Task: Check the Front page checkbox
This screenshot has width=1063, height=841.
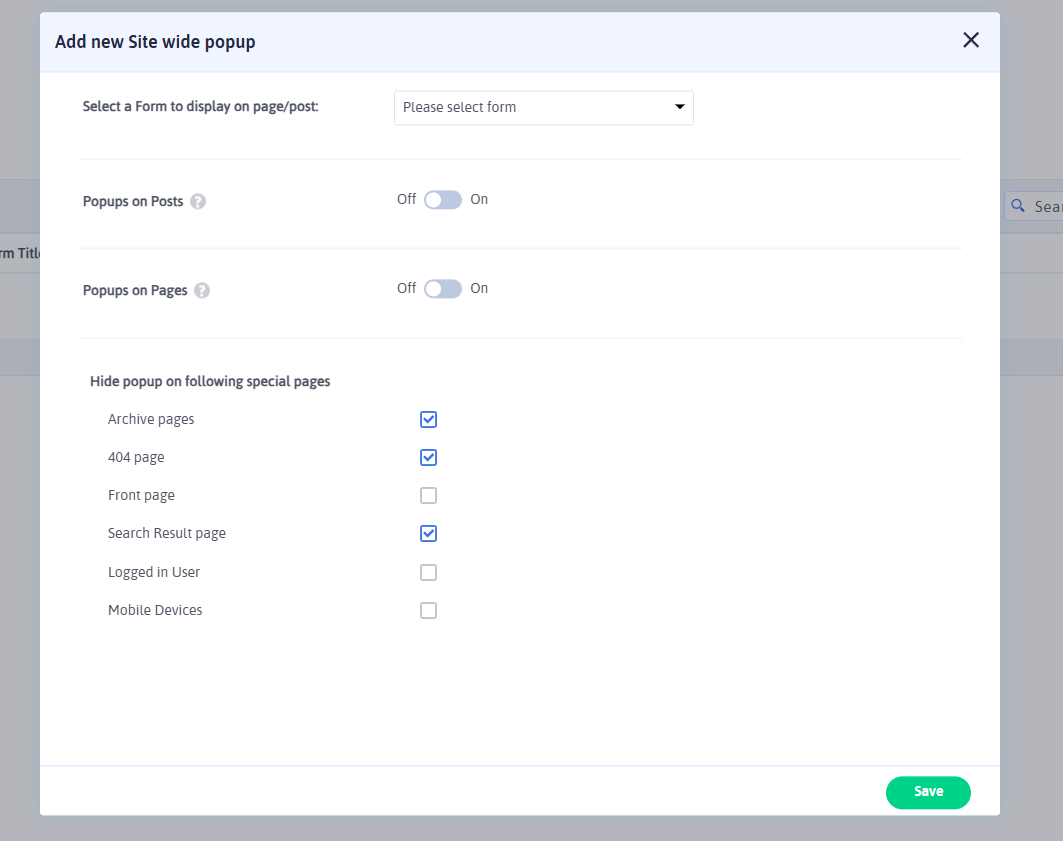Action: [x=429, y=496]
